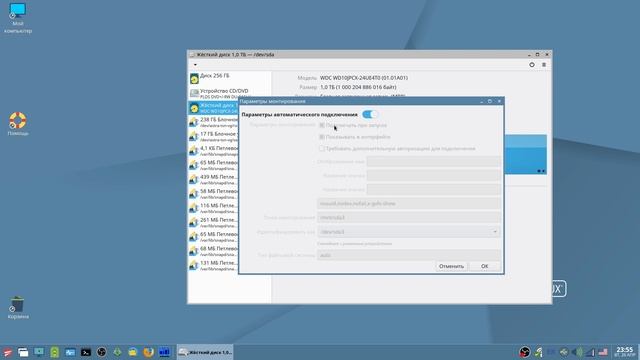
Task: Switch keyboard layout via flag tray icon
Action: (603, 352)
